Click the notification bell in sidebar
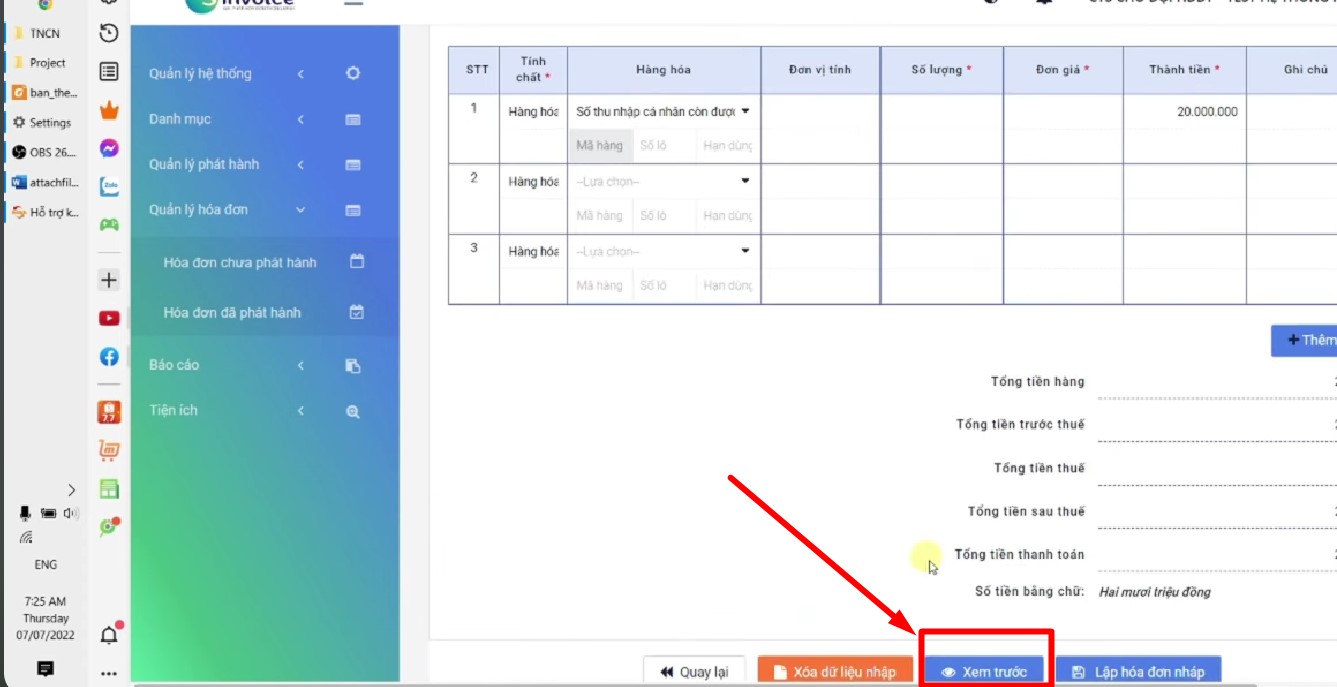 (x=109, y=634)
